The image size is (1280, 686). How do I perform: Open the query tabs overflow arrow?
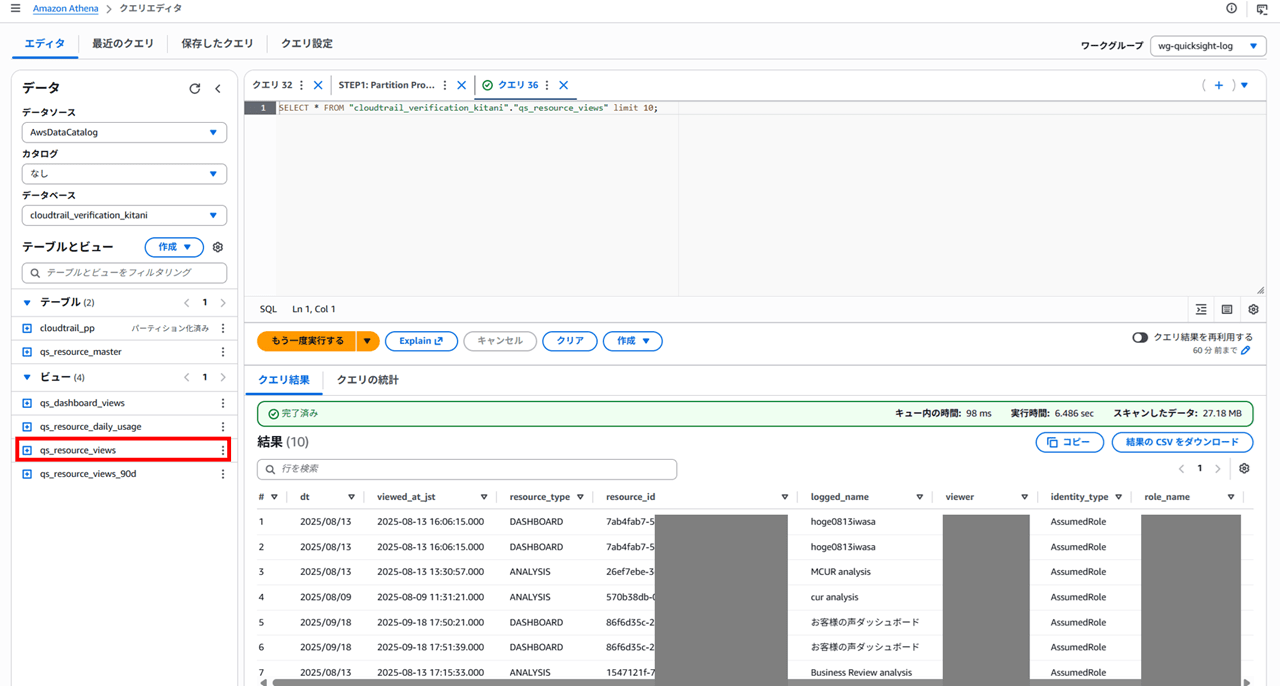tap(1244, 85)
